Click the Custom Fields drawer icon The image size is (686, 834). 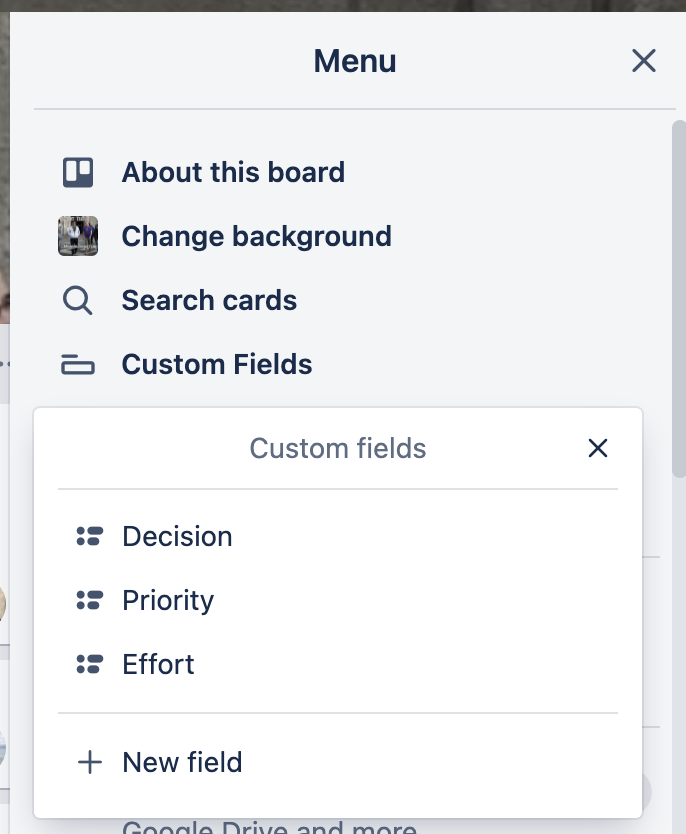point(77,364)
